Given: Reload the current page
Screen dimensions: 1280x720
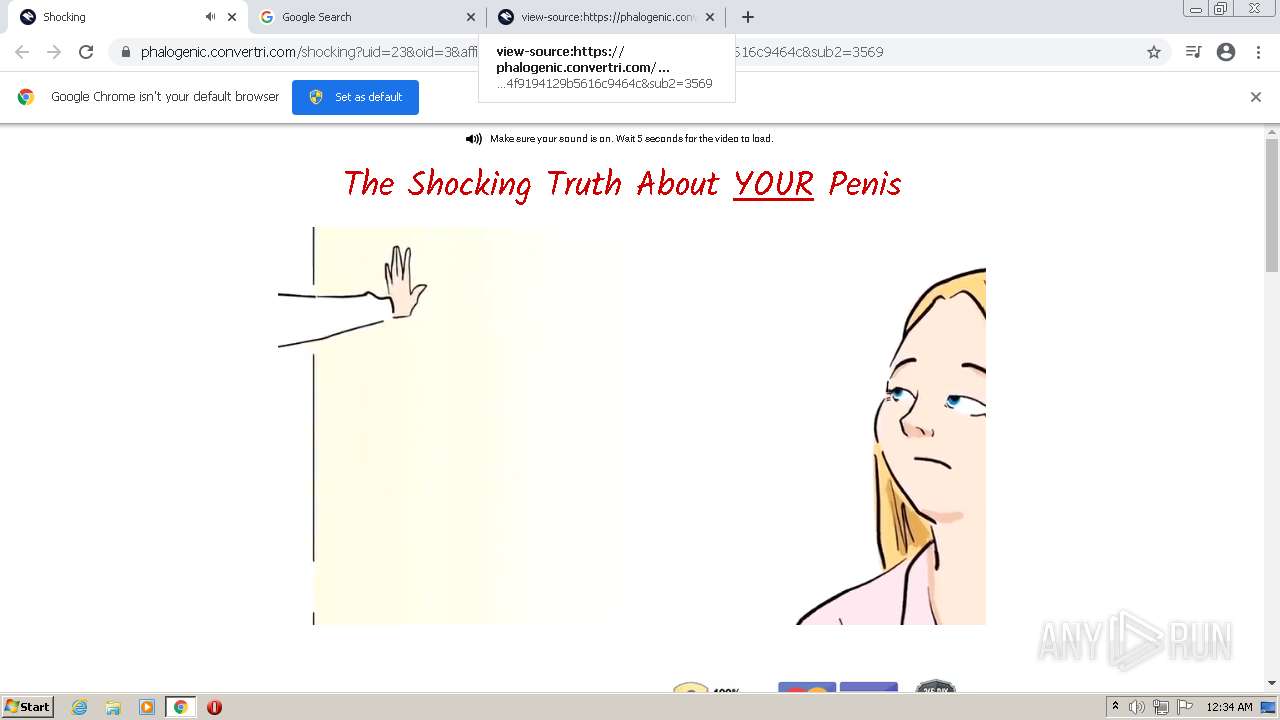Looking at the screenshot, I should point(86,52).
